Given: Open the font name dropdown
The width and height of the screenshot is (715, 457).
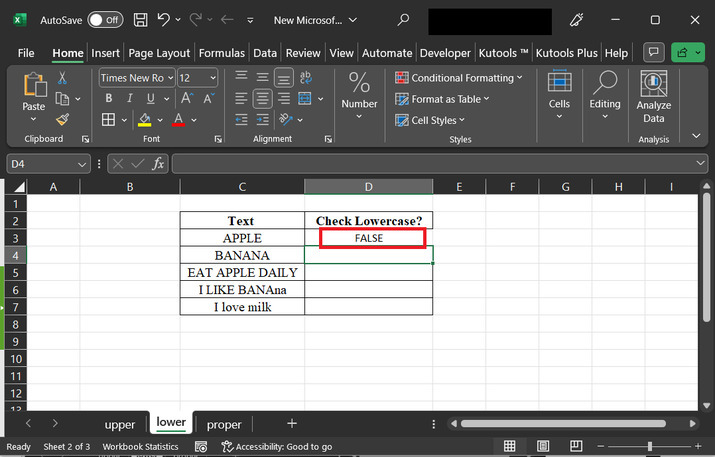Looking at the screenshot, I should pos(171,78).
